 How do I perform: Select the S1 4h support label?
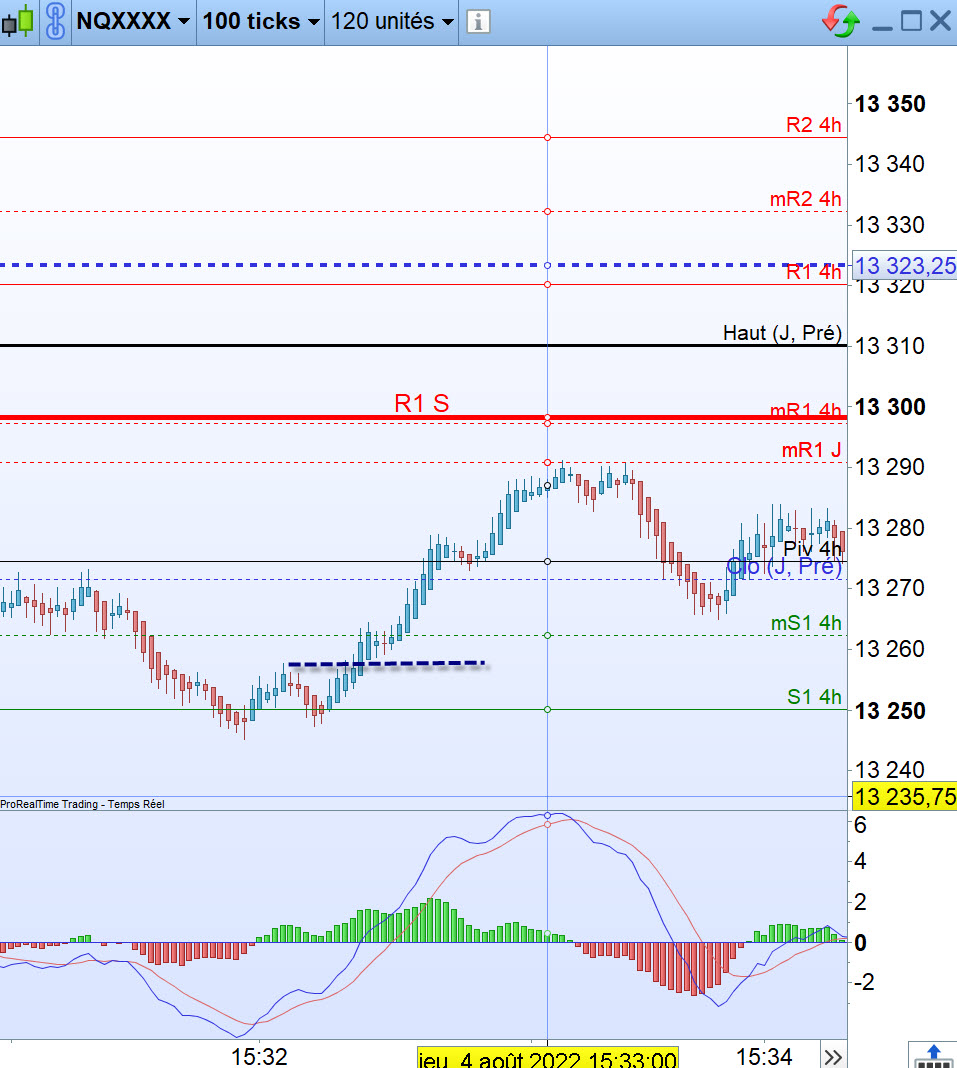coord(814,697)
